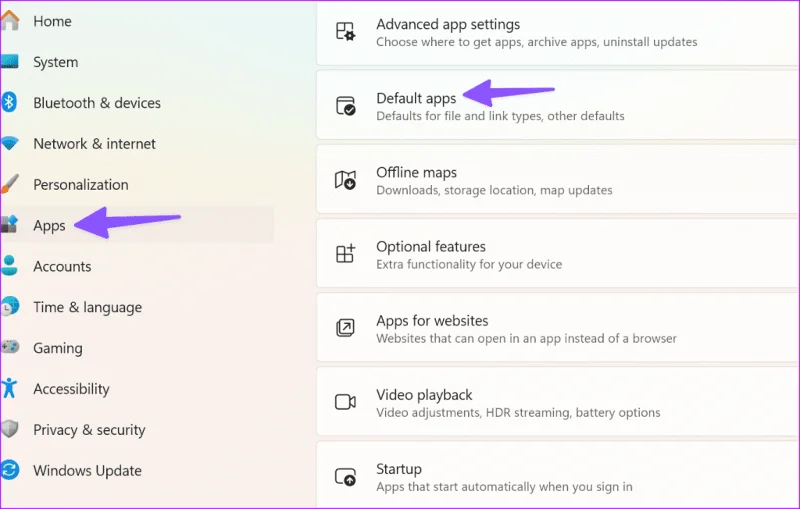Open Optional features page
Screen dimensions: 800x509
[x=558, y=253]
